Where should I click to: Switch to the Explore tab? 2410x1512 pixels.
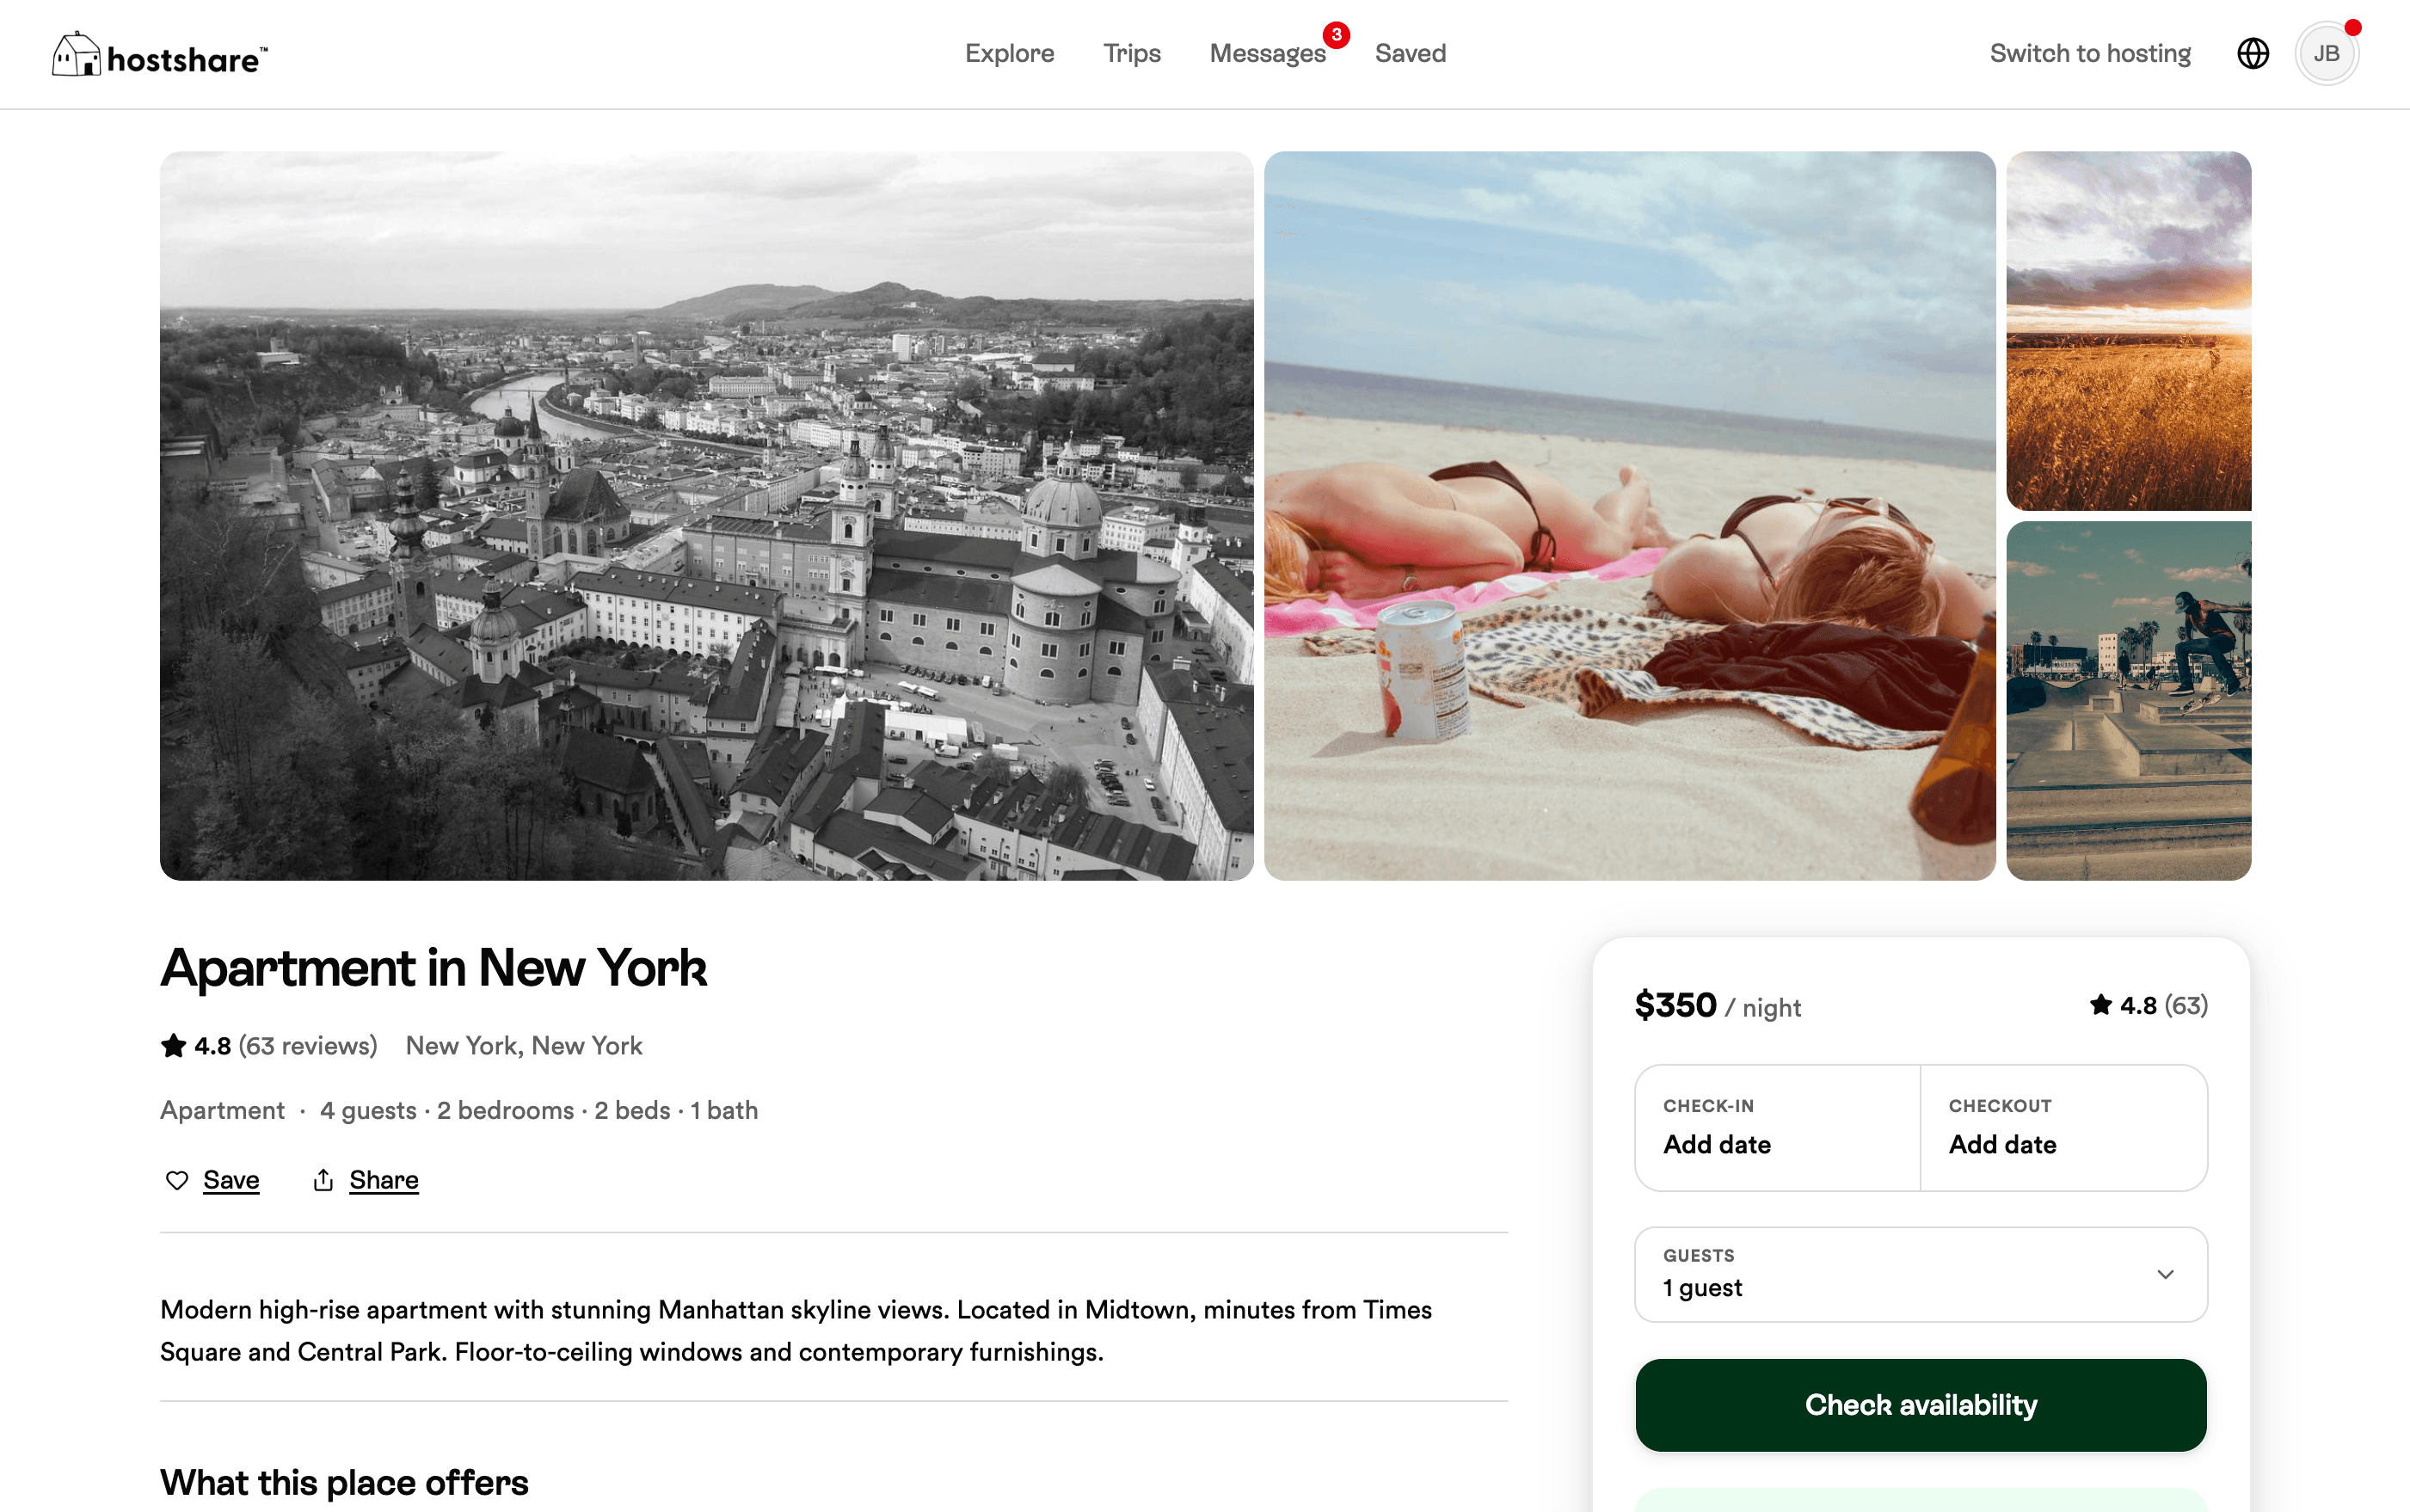[x=1009, y=53]
